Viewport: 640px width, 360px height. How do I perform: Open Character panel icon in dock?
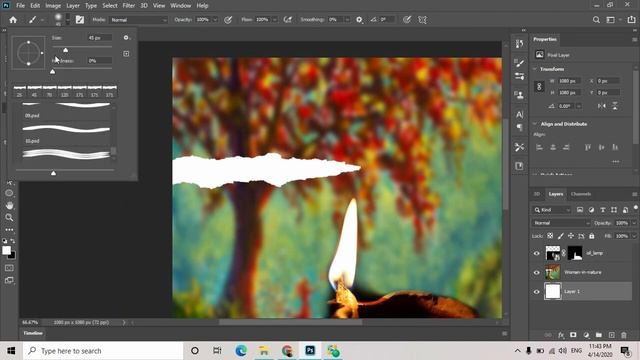coord(519,115)
